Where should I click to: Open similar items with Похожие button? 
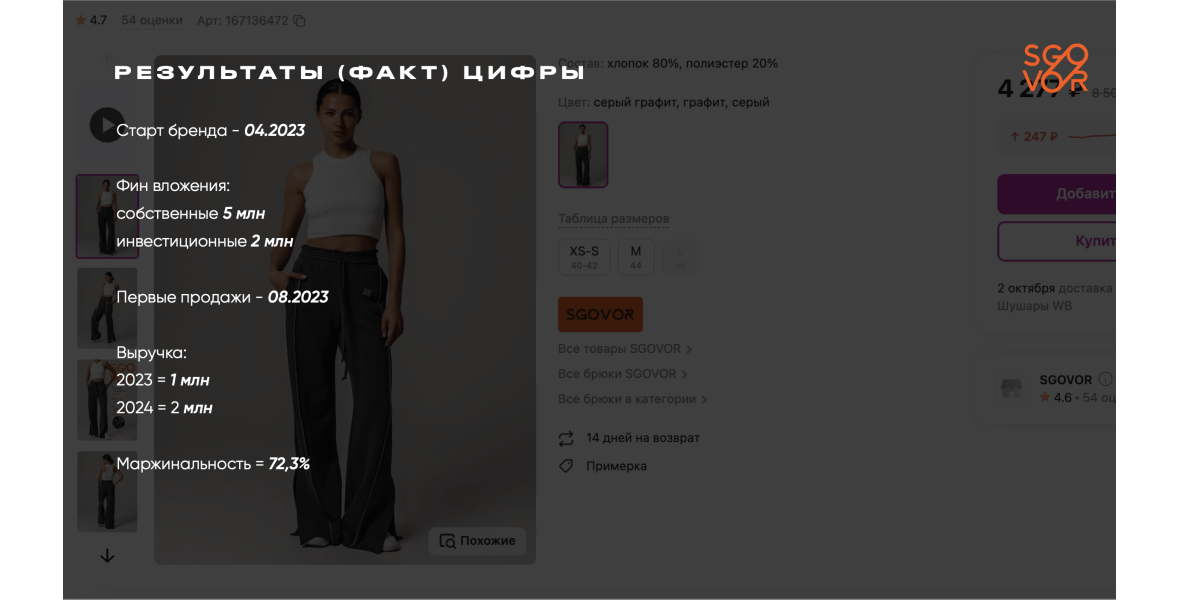(477, 541)
